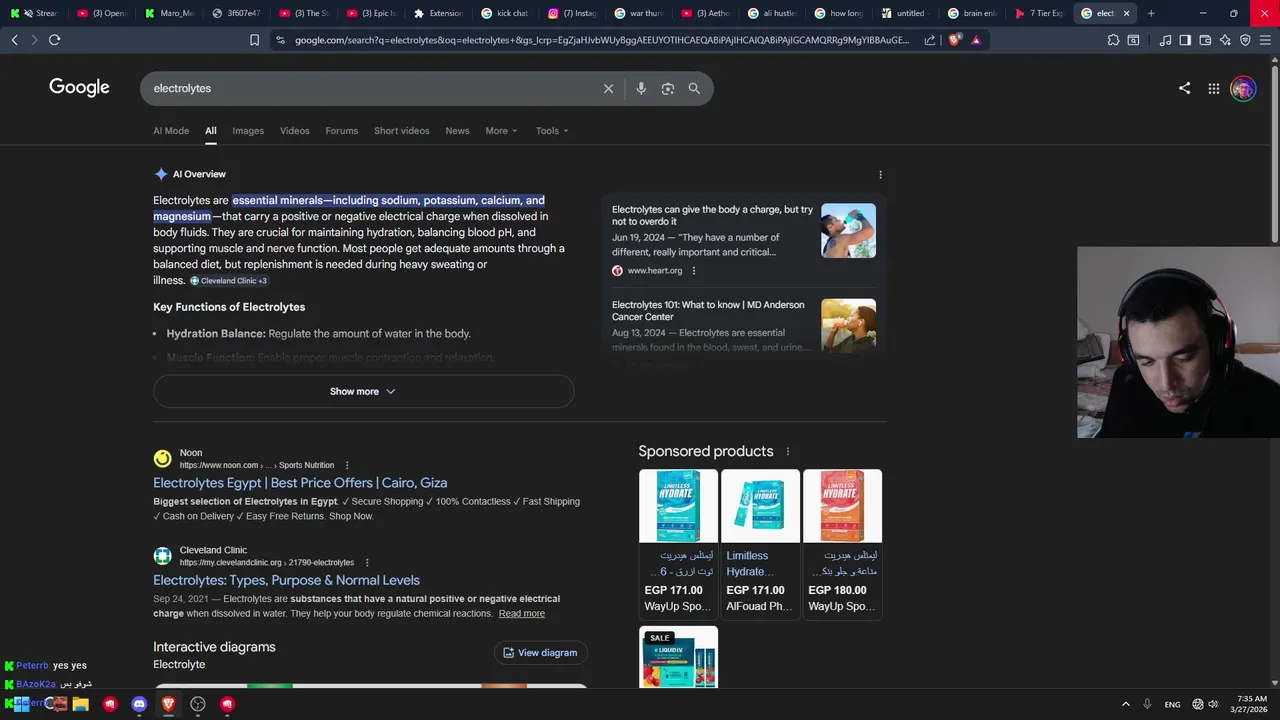Select the Images search tab
This screenshot has height=720, width=1280.
(248, 131)
